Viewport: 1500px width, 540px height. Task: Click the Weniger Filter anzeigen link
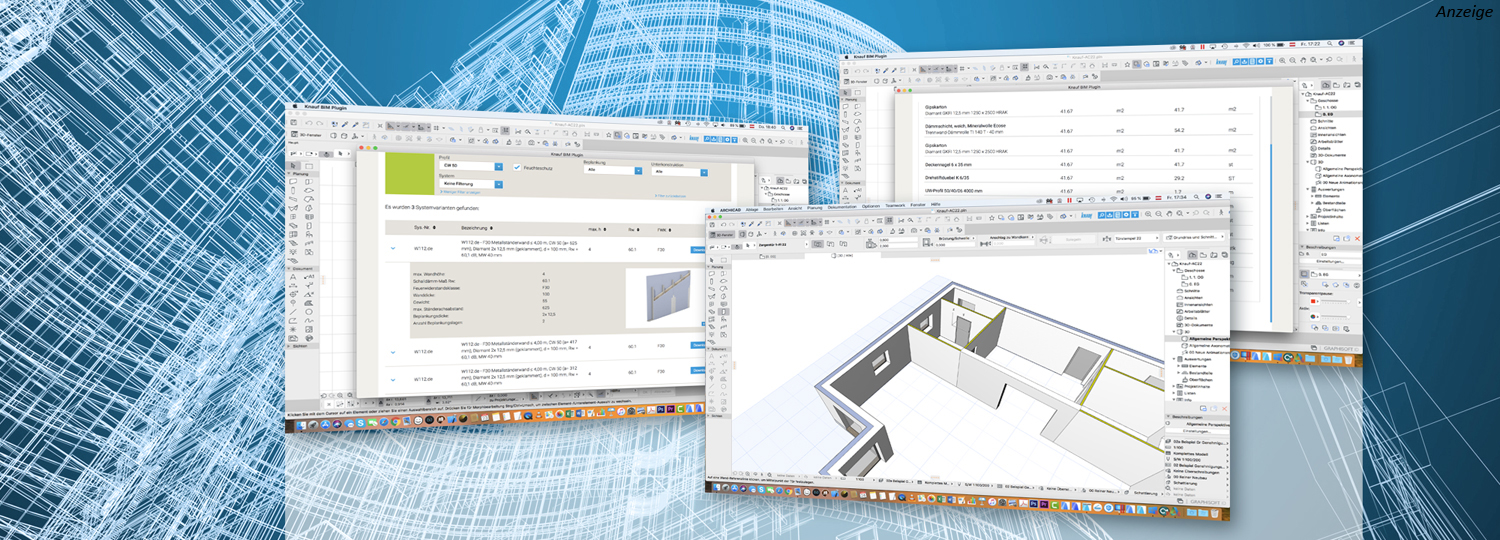pyautogui.click(x=462, y=192)
